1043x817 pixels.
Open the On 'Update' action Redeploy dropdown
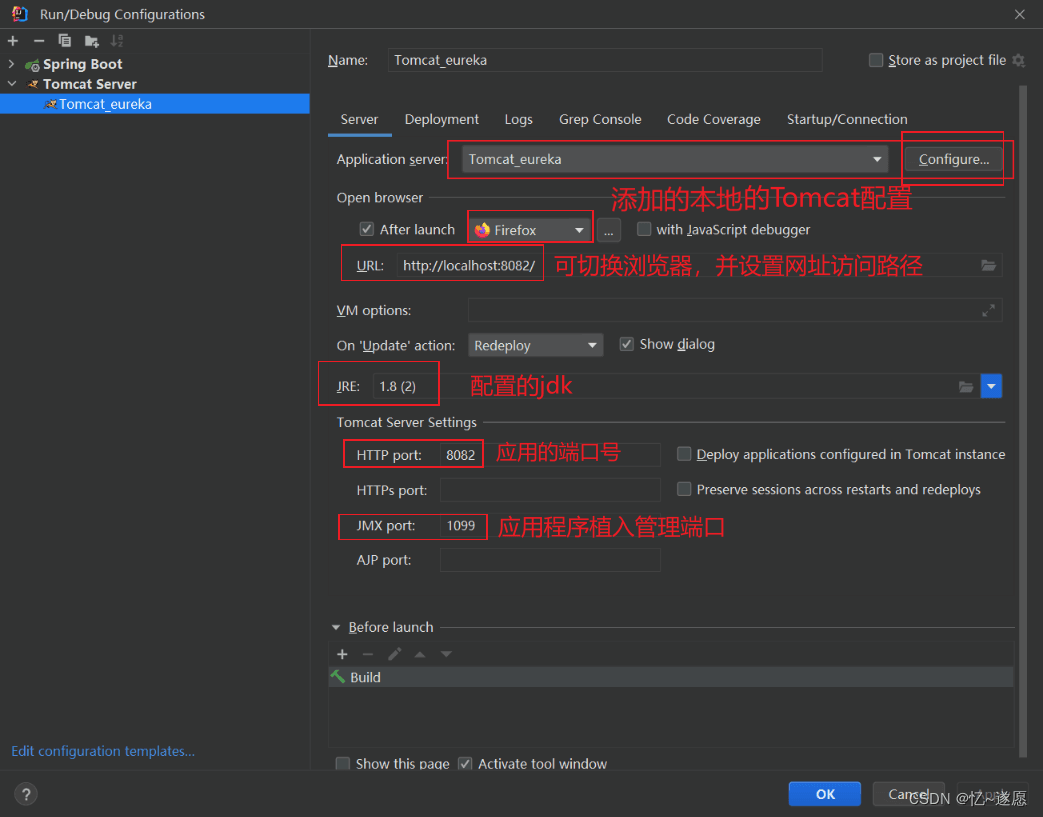coord(535,345)
